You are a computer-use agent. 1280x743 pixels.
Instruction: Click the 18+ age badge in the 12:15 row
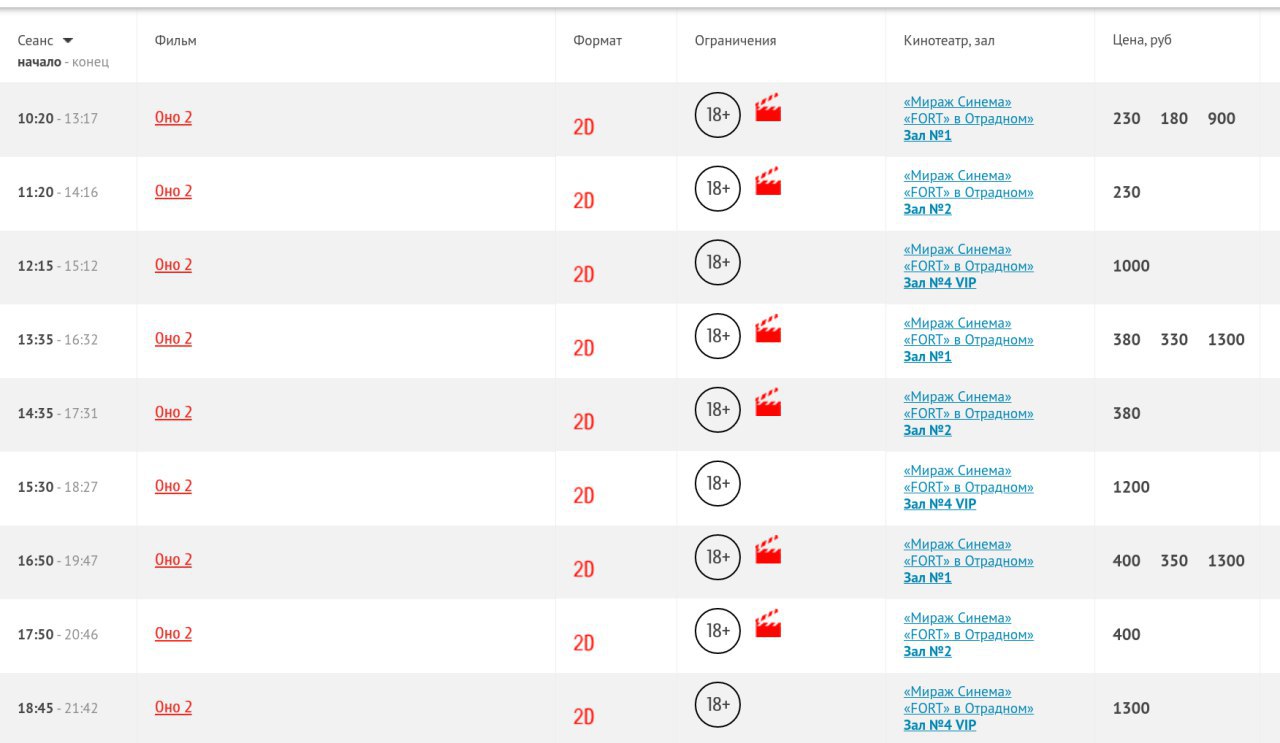(x=718, y=262)
